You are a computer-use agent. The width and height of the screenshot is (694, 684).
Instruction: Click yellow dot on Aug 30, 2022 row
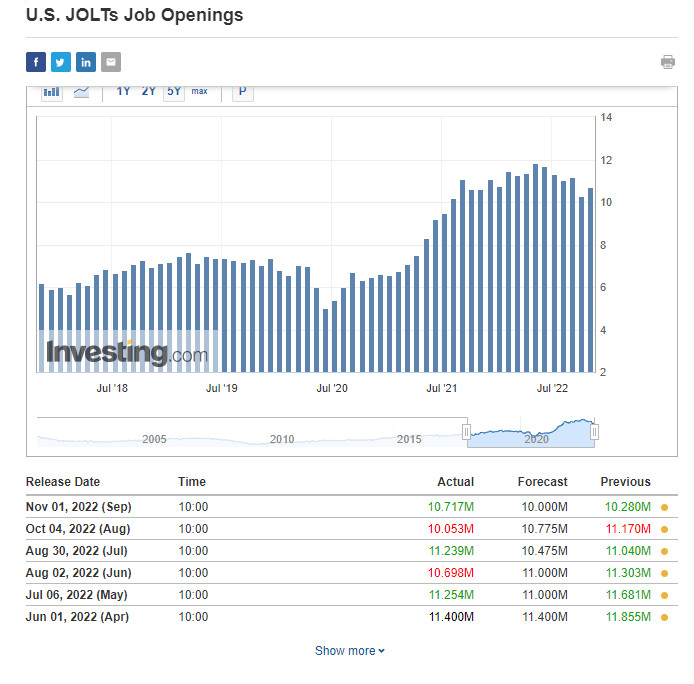[664, 551]
